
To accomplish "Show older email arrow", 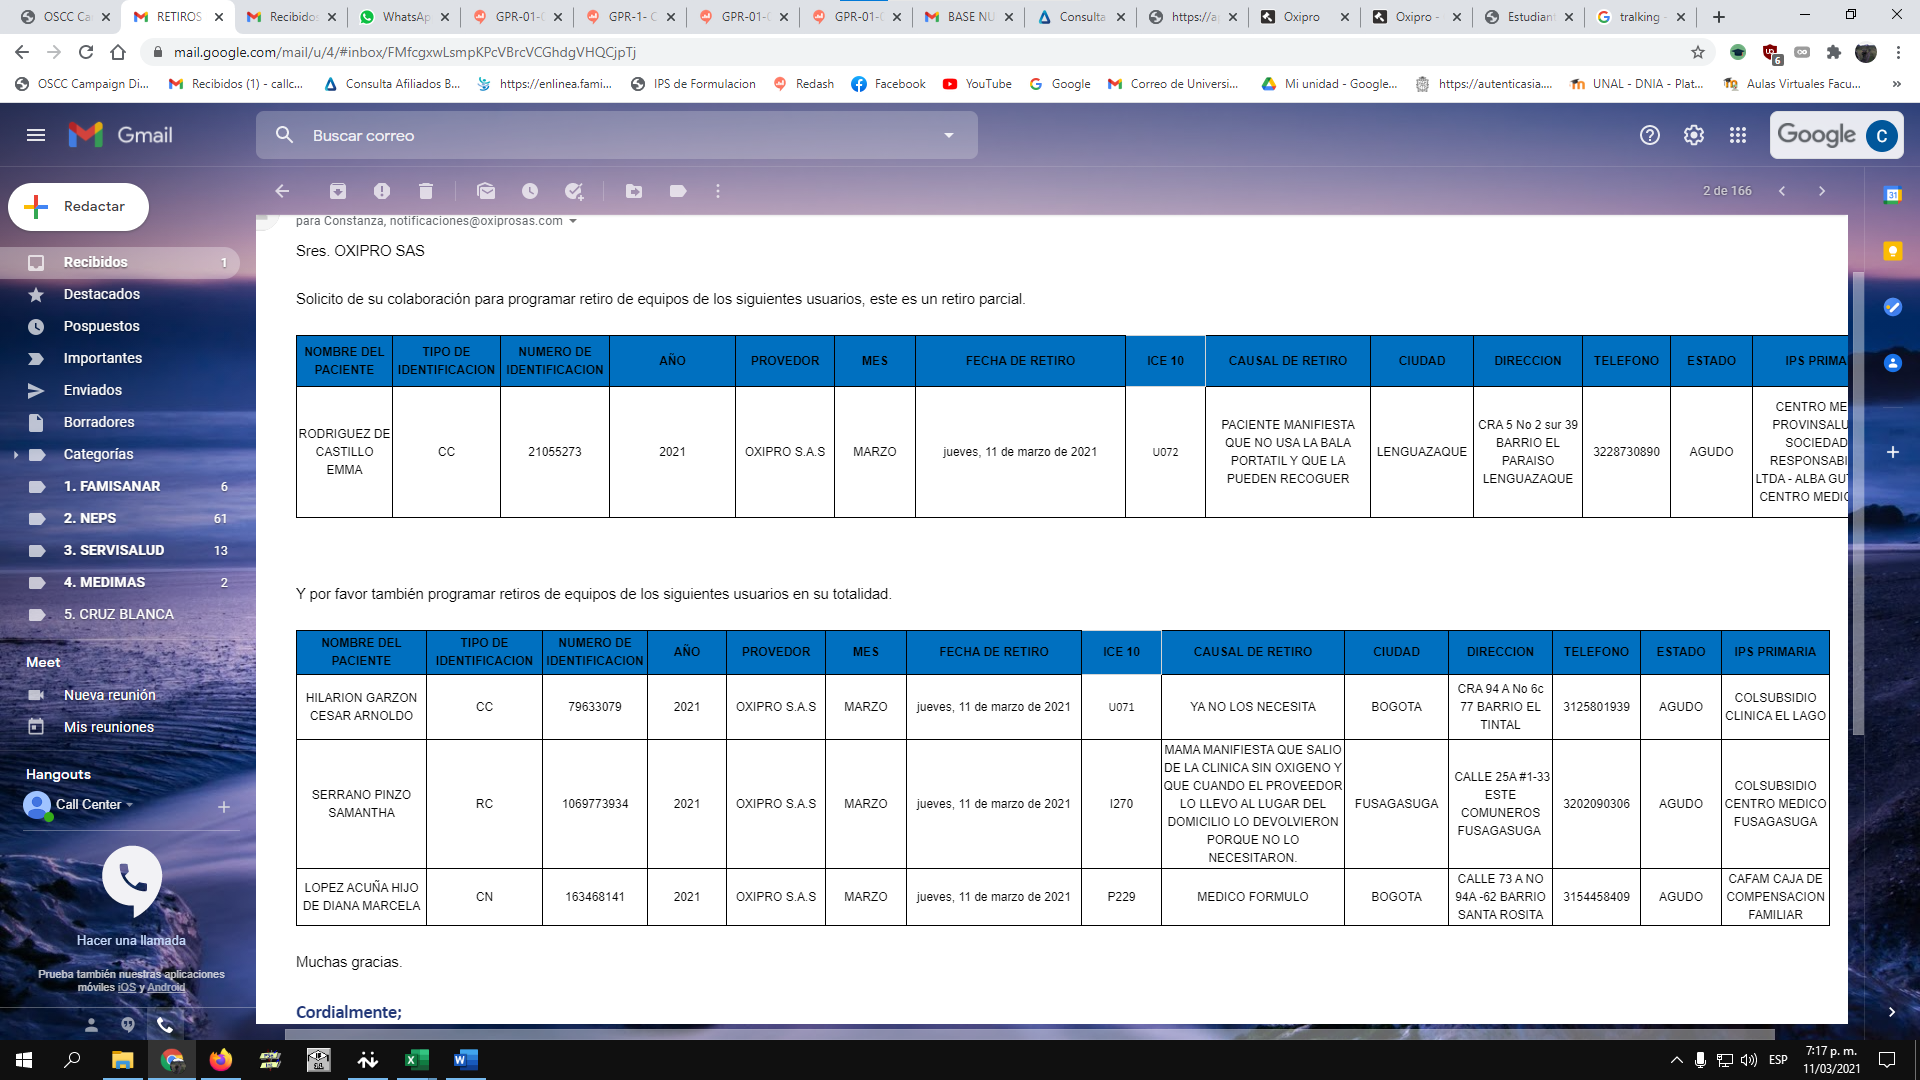I will click(x=1822, y=191).
